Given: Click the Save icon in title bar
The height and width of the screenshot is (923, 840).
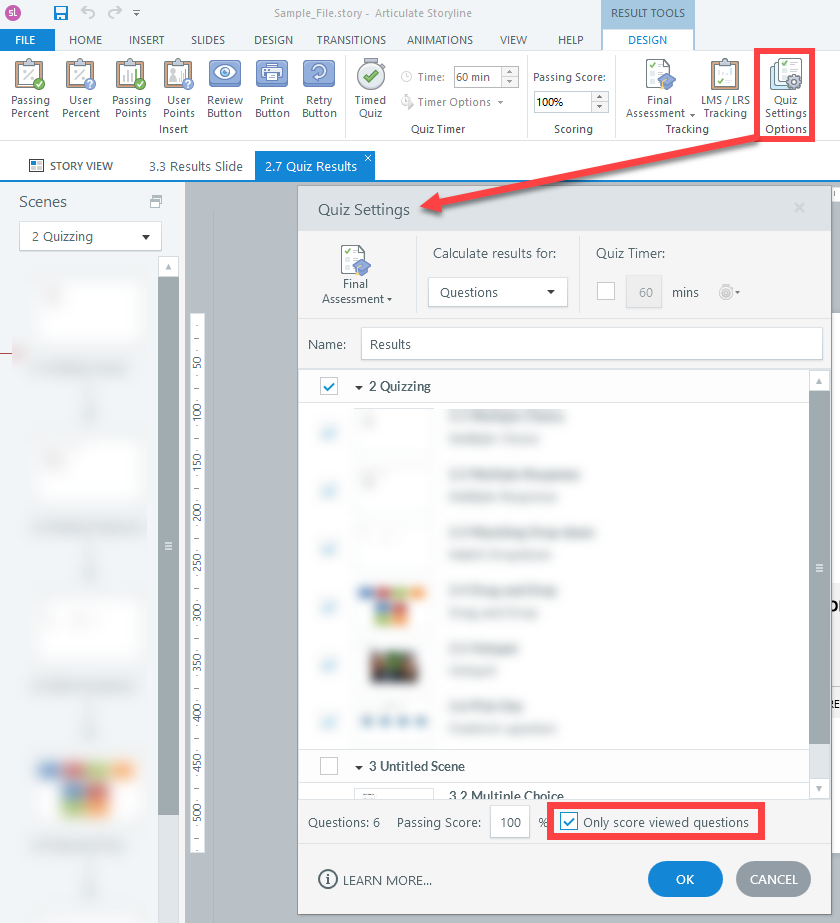Looking at the screenshot, I should [61, 12].
